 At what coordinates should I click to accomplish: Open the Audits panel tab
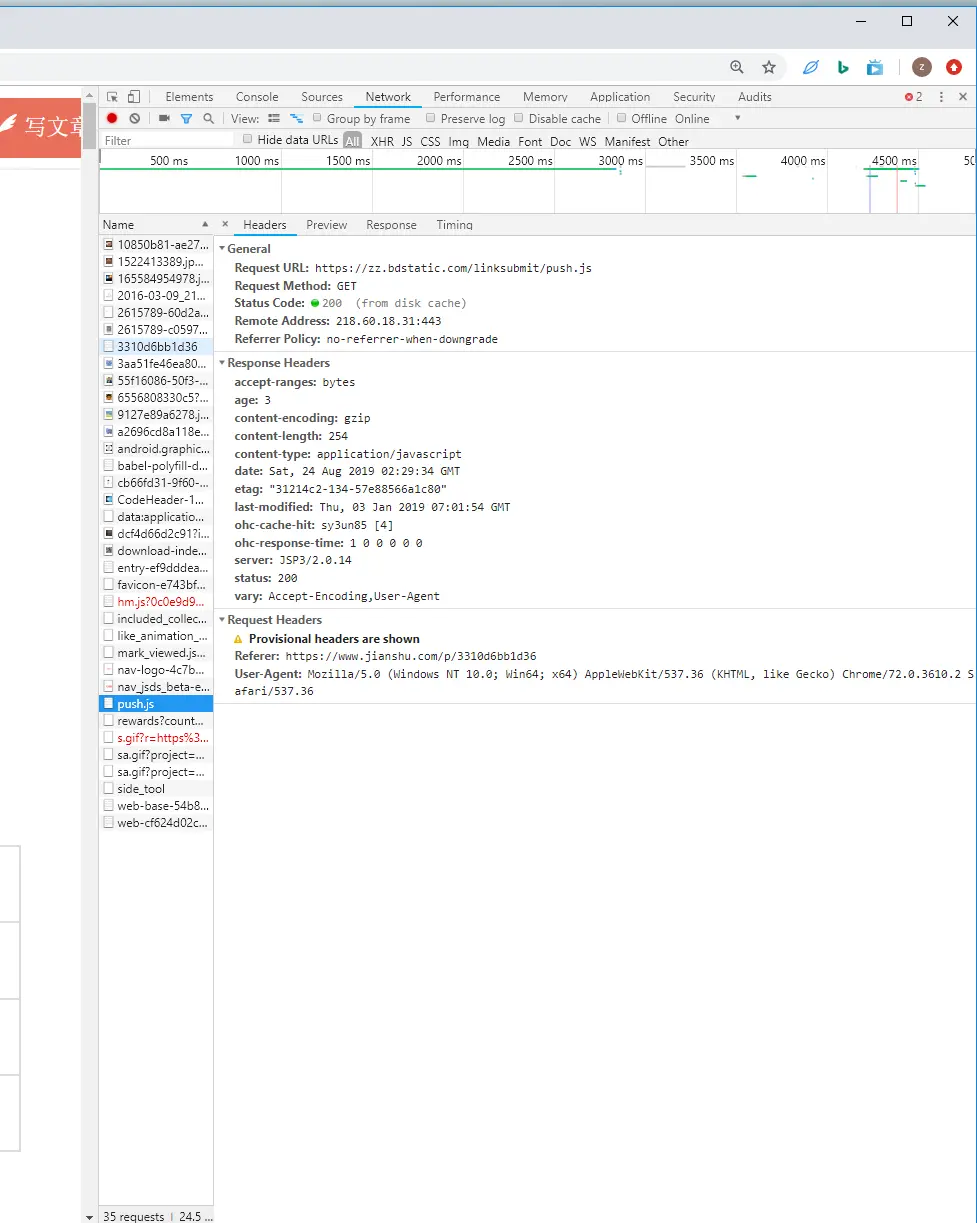pyautogui.click(x=755, y=97)
